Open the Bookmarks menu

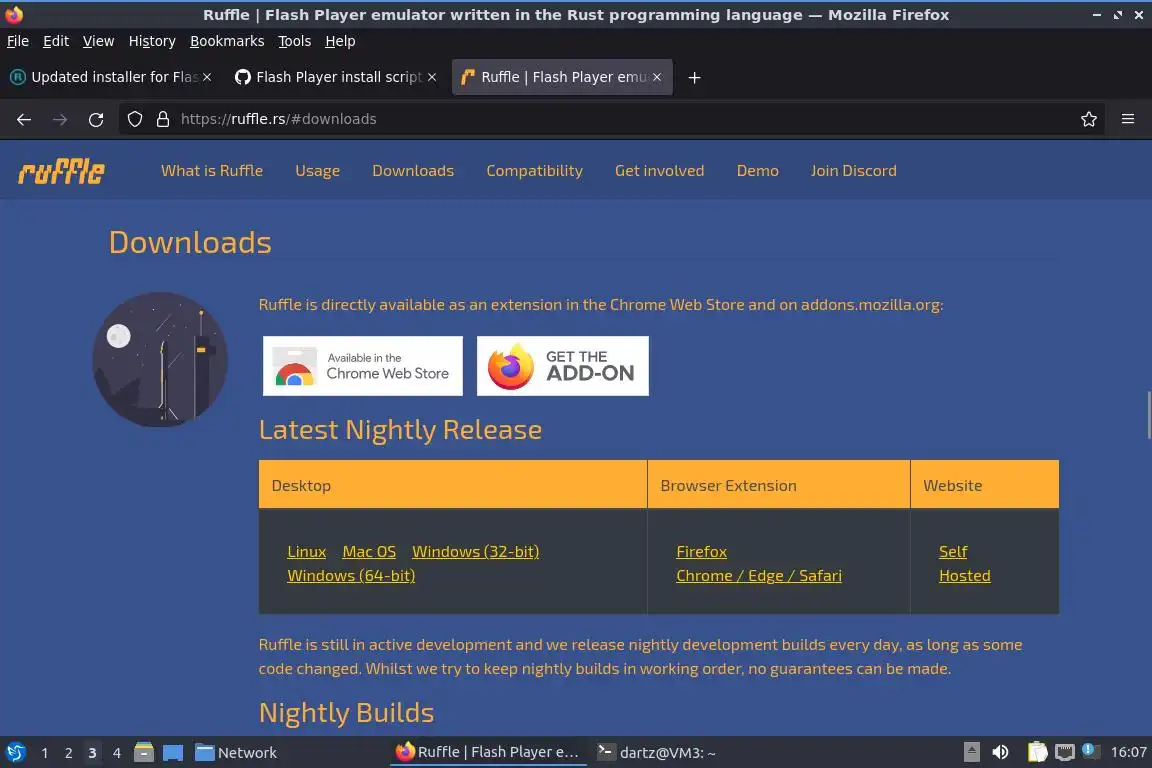[x=227, y=41]
